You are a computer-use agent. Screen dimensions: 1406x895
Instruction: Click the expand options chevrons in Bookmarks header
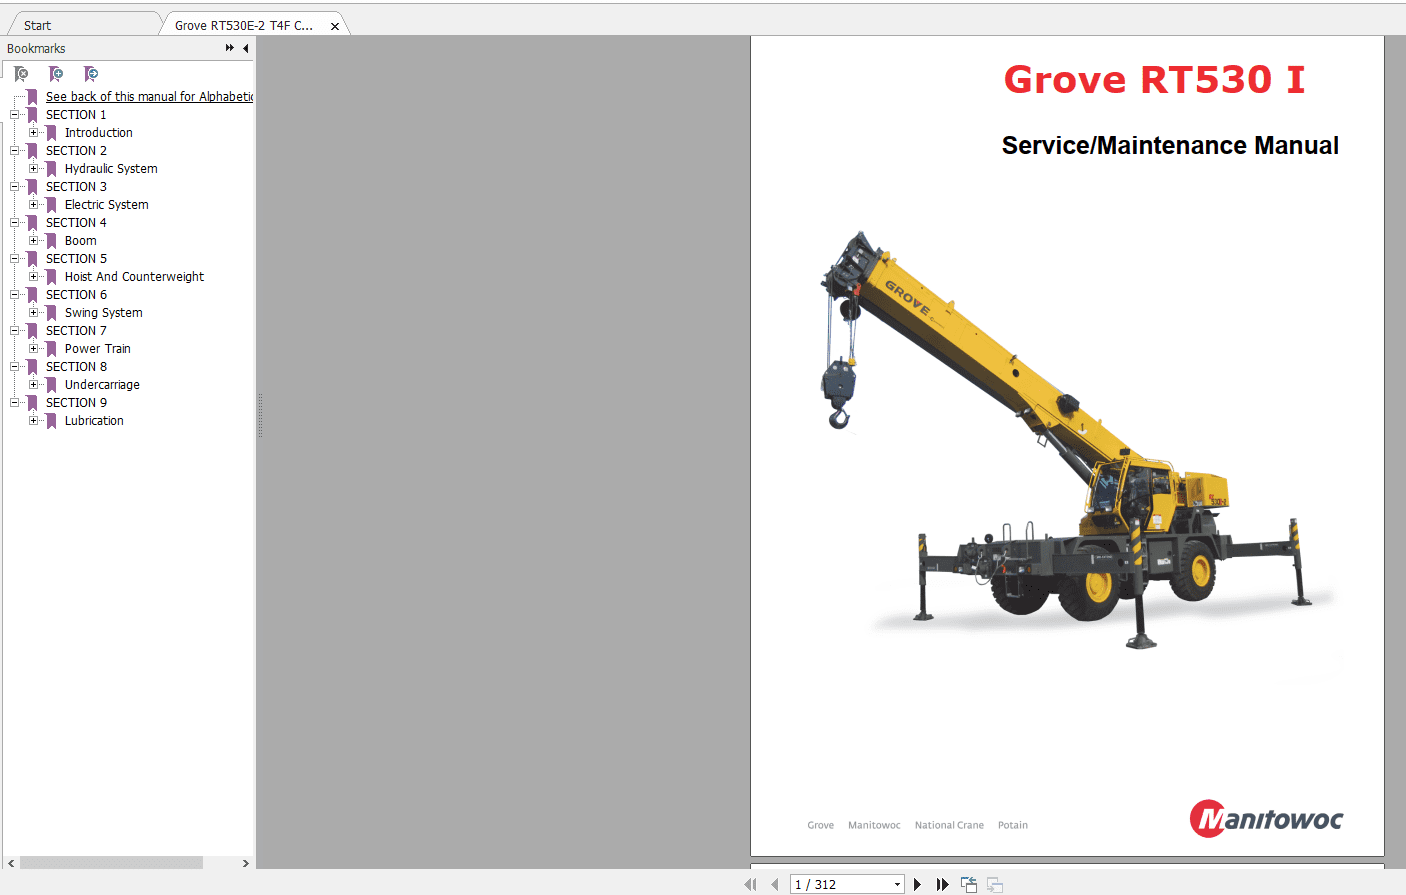[228, 48]
